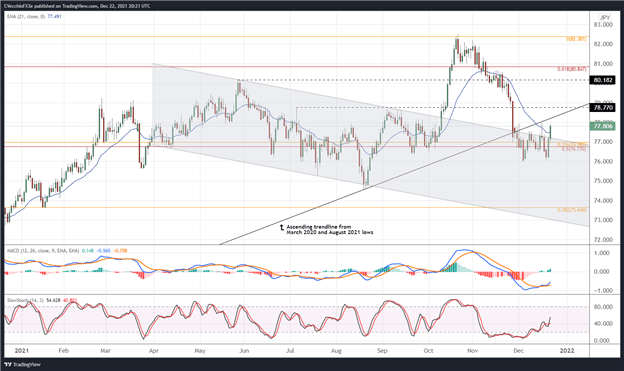The width and height of the screenshot is (624, 371).
Task: Click the 0(82.387) Fibonacci level label
Action: point(576,39)
